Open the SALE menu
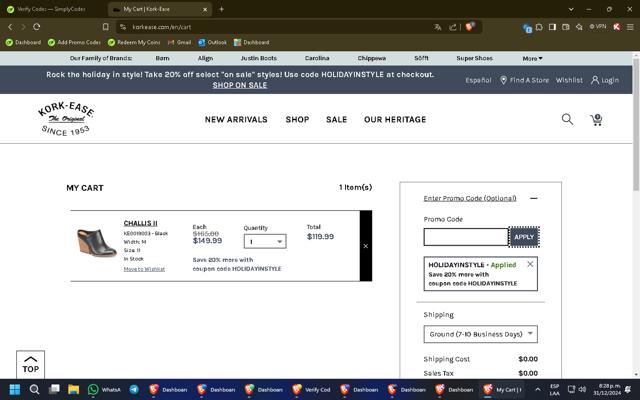The image size is (640, 400). pos(336,120)
